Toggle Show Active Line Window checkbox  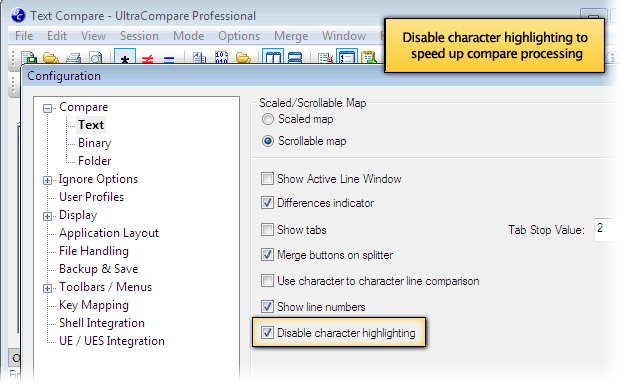pyautogui.click(x=267, y=178)
